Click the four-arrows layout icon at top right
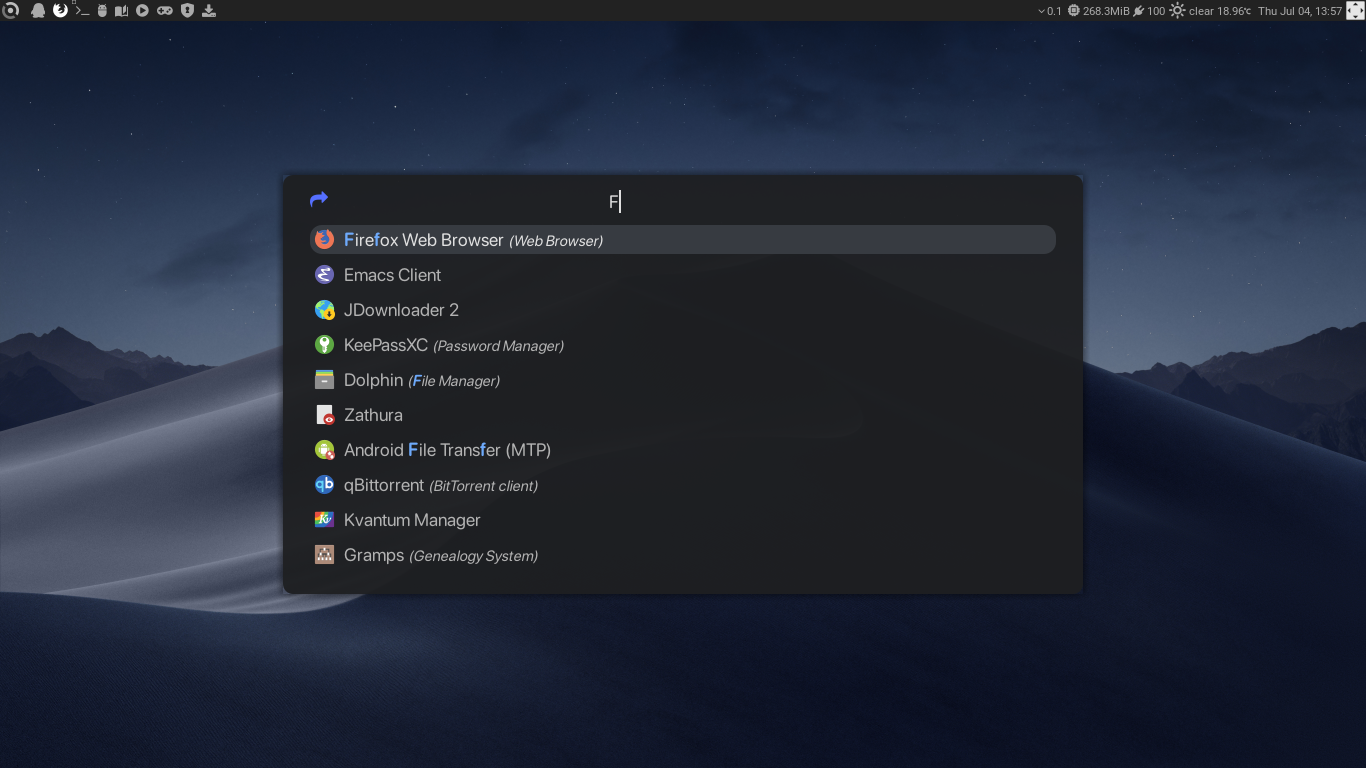The image size is (1366, 768). click(1355, 11)
